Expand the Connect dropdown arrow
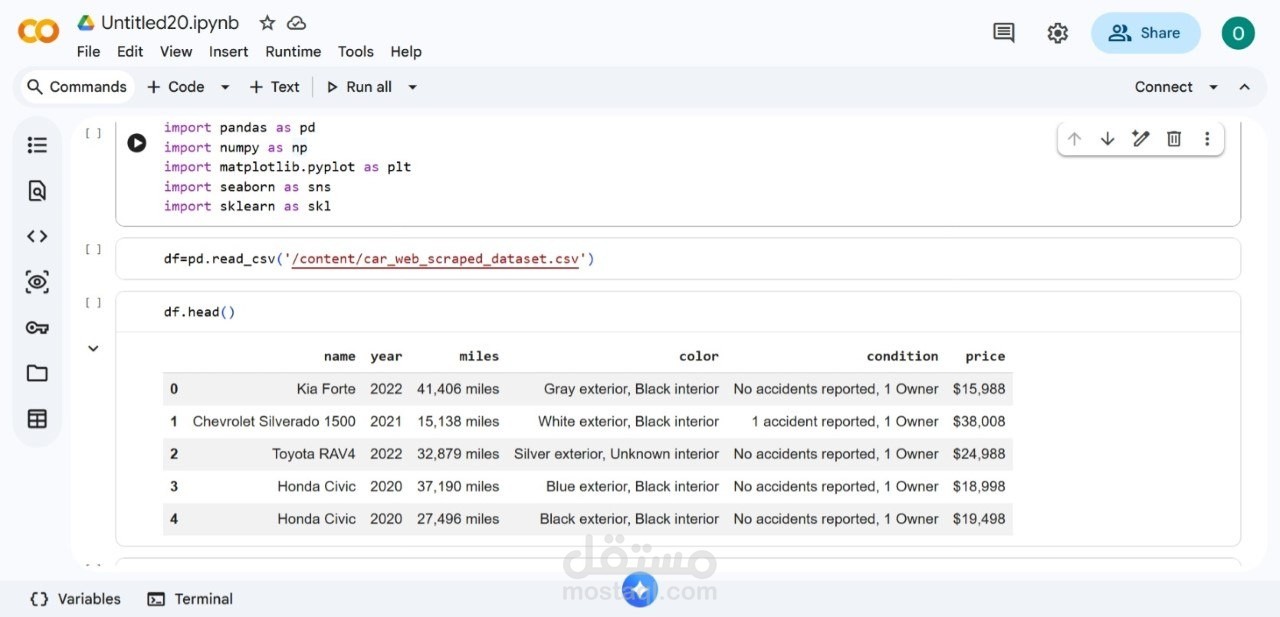The width and height of the screenshot is (1280, 617). 1213,87
